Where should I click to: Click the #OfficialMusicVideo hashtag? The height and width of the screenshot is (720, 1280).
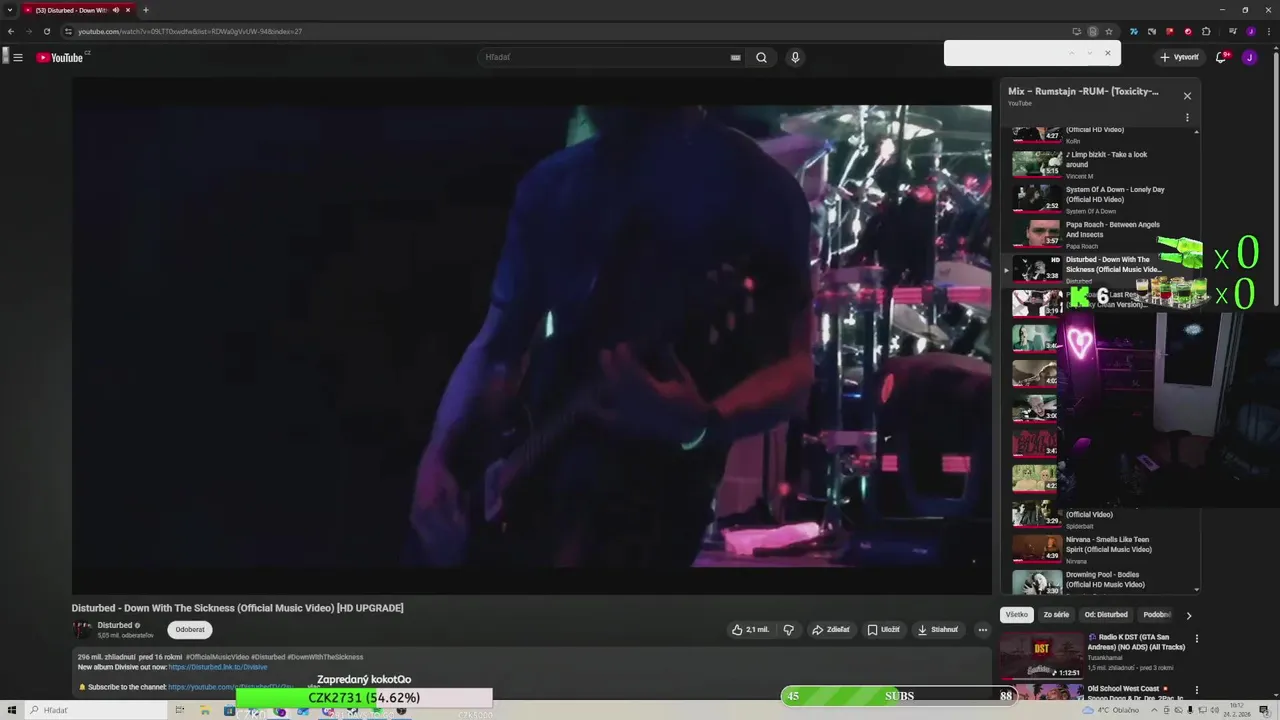point(217,657)
